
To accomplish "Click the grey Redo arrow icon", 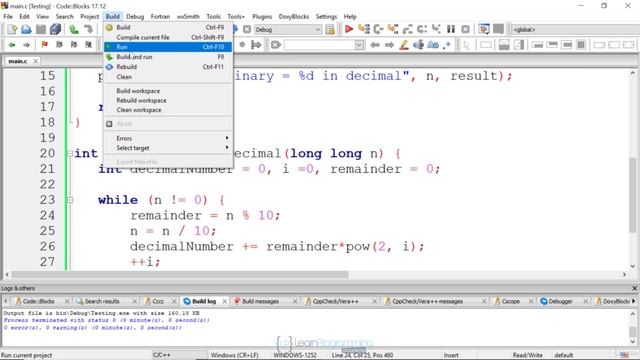I will tap(88, 29).
